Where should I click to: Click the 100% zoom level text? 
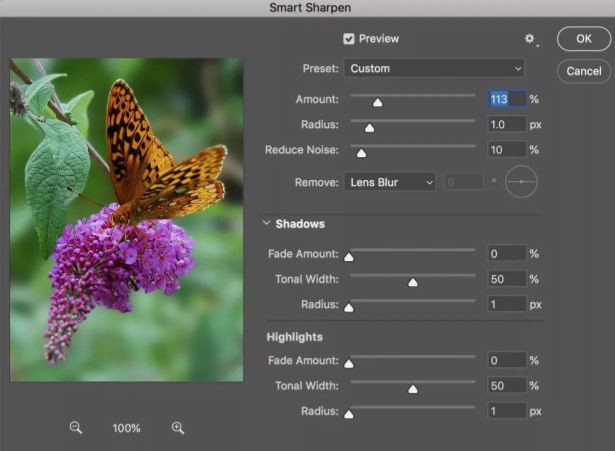coord(126,428)
